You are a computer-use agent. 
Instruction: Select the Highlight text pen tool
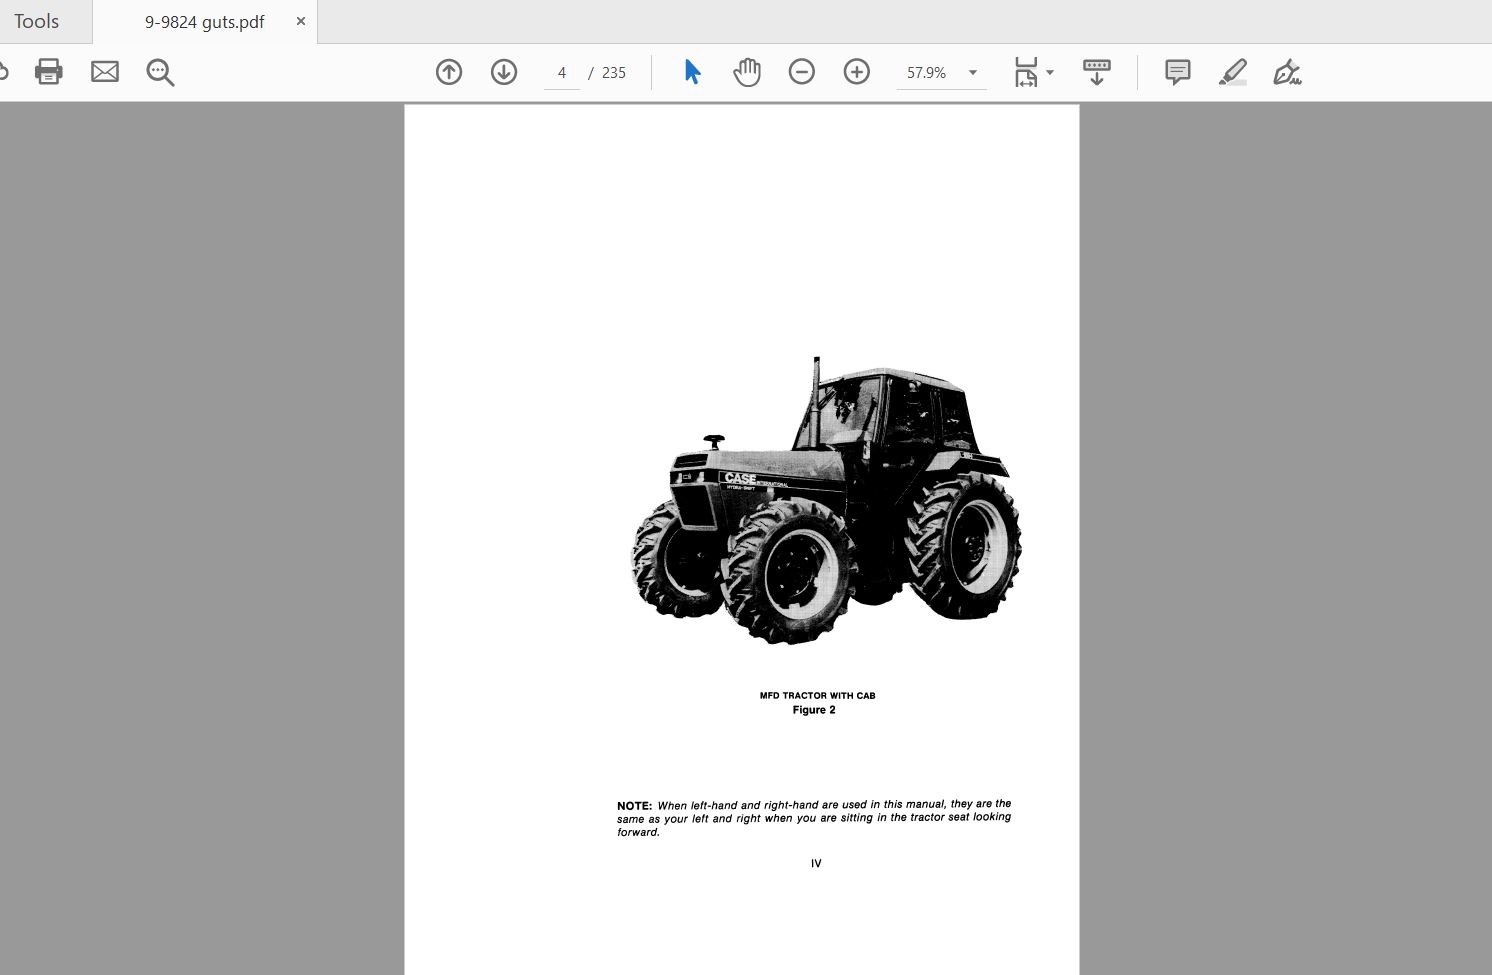(1233, 72)
